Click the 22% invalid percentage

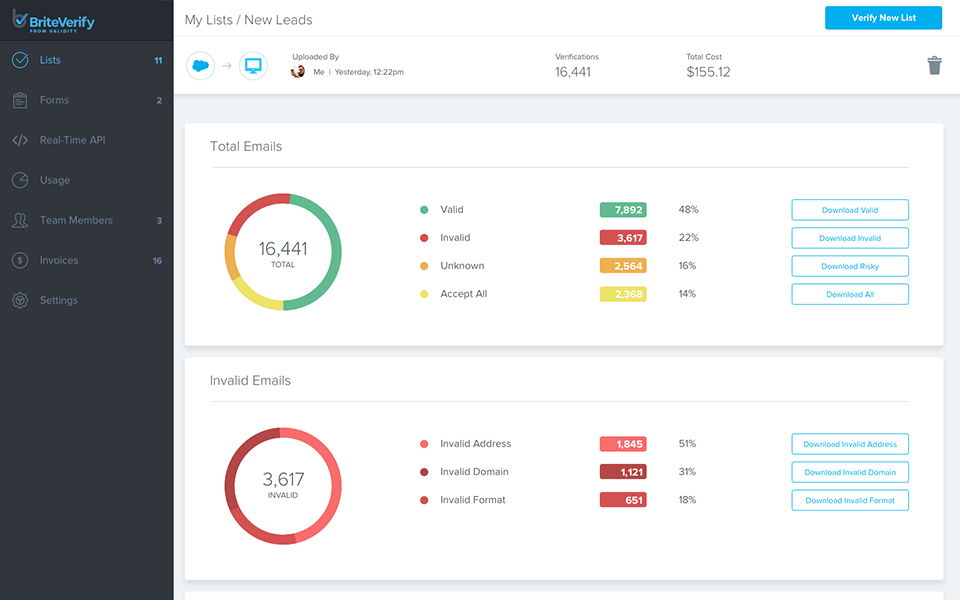tap(688, 238)
